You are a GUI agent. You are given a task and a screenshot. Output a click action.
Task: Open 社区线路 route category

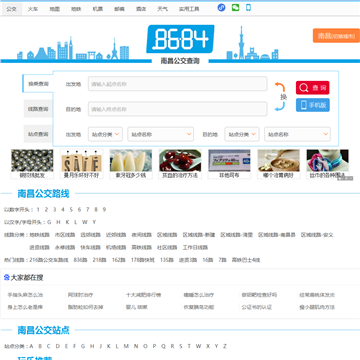coord(167,247)
